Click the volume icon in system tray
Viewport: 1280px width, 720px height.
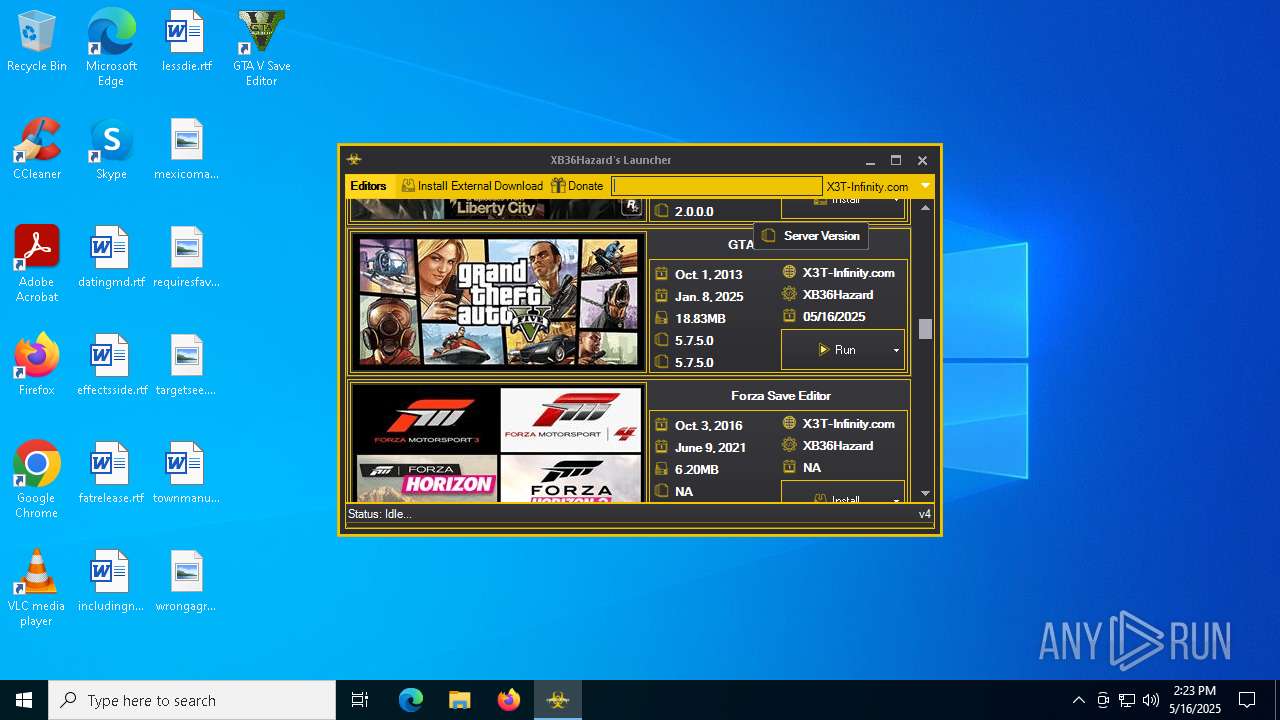[x=1151, y=700]
